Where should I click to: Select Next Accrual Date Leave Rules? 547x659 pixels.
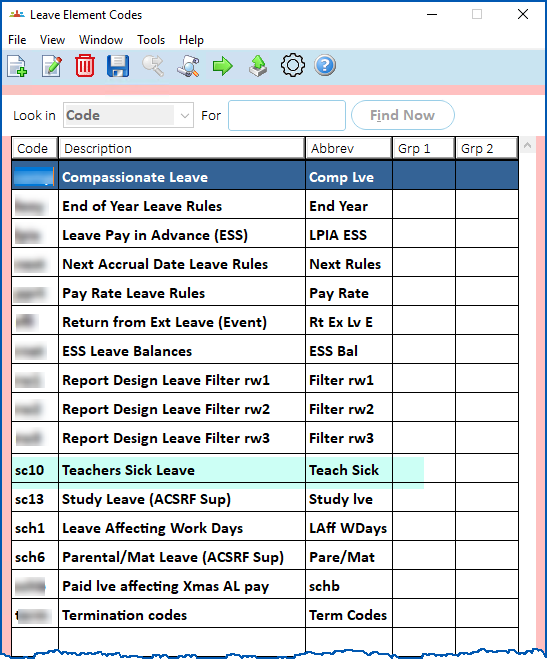pos(265,264)
